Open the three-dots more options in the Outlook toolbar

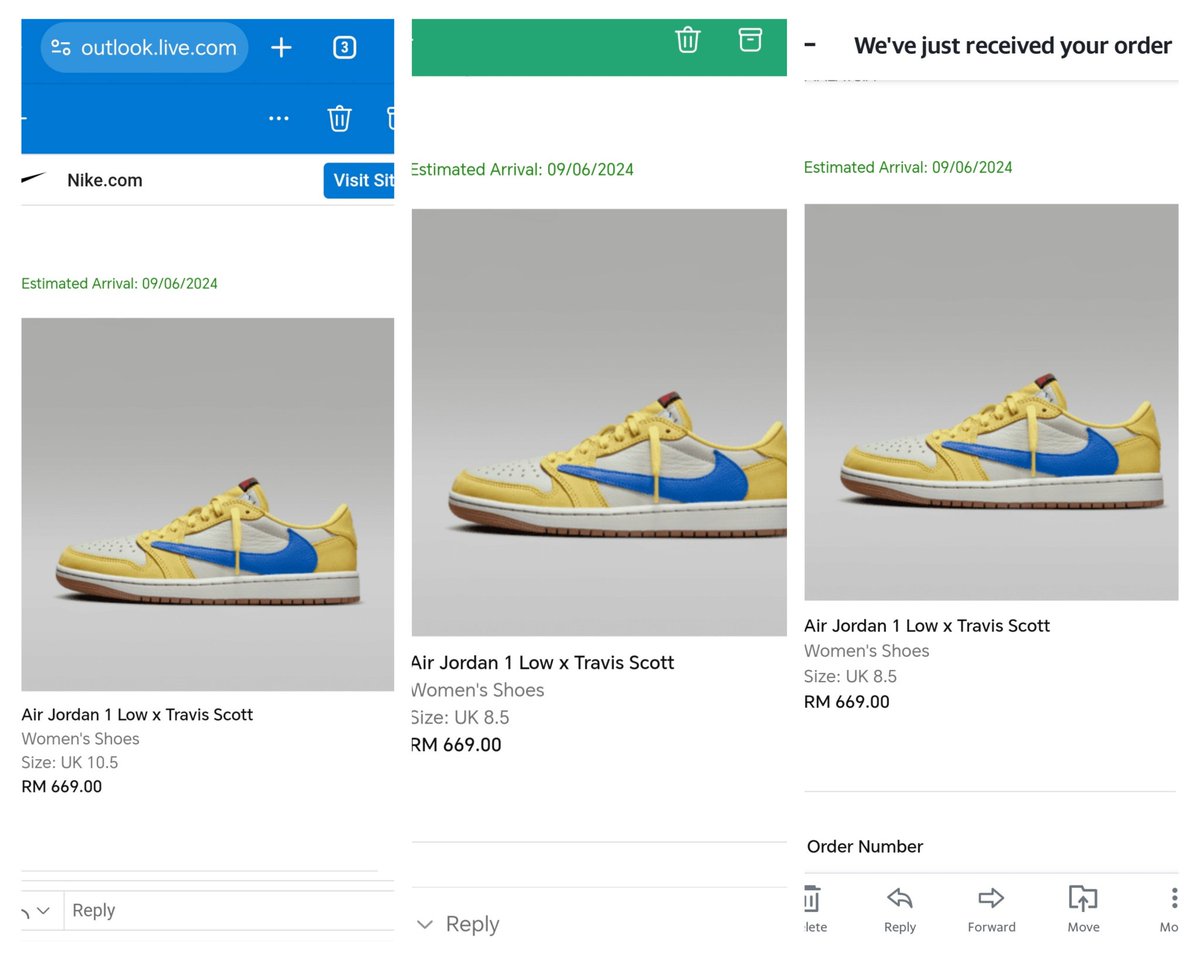[x=279, y=119]
